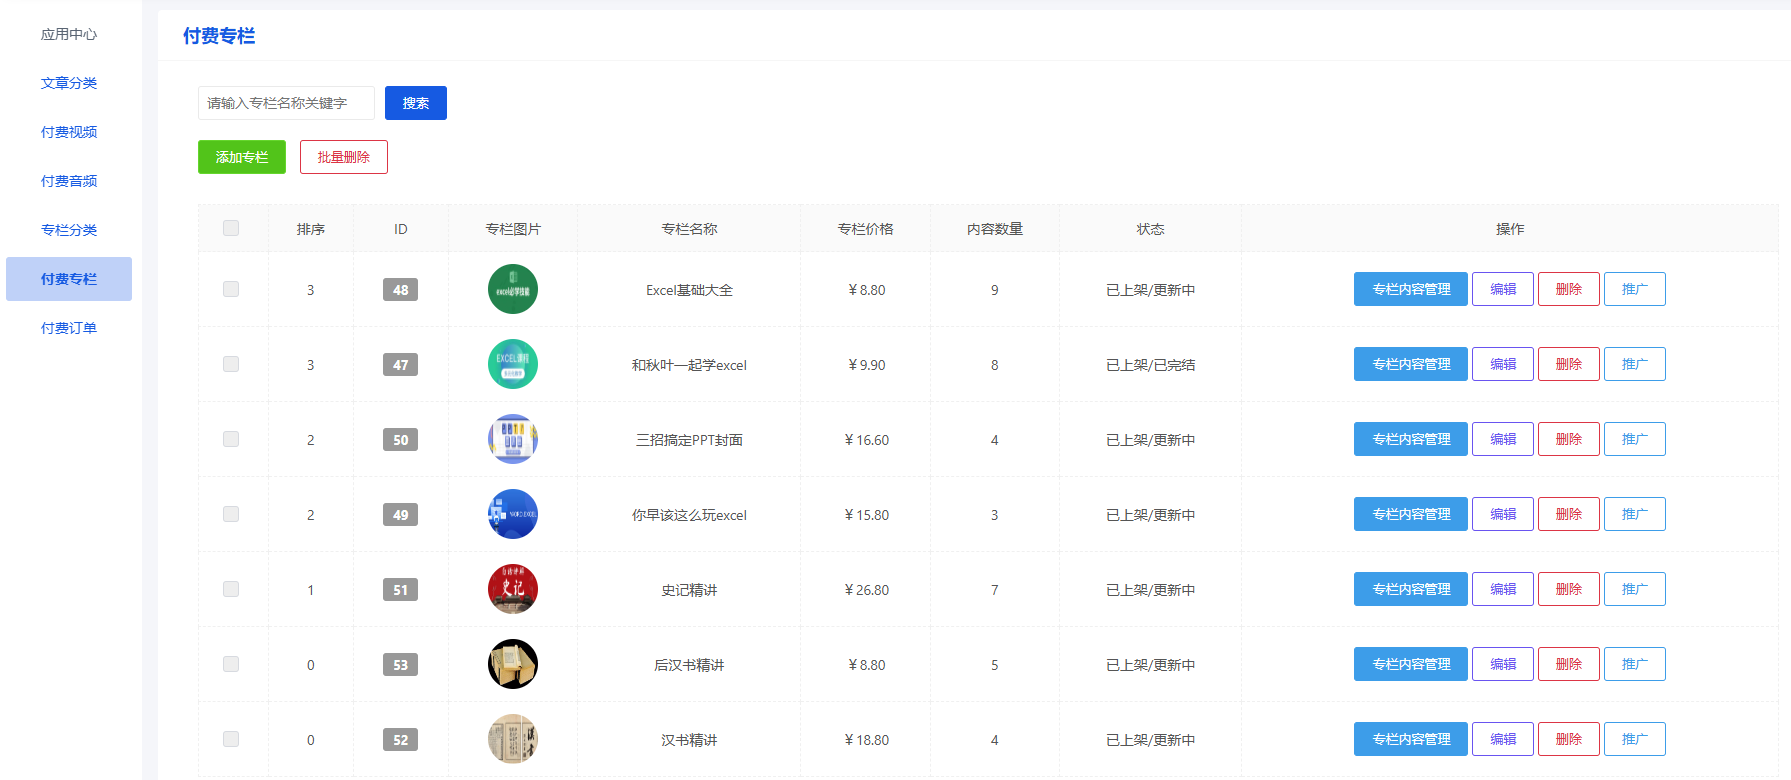Viewport: 1791px width, 780px height.
Task: Open 专栏内容管理 for 史记精讲
Action: pos(1410,589)
